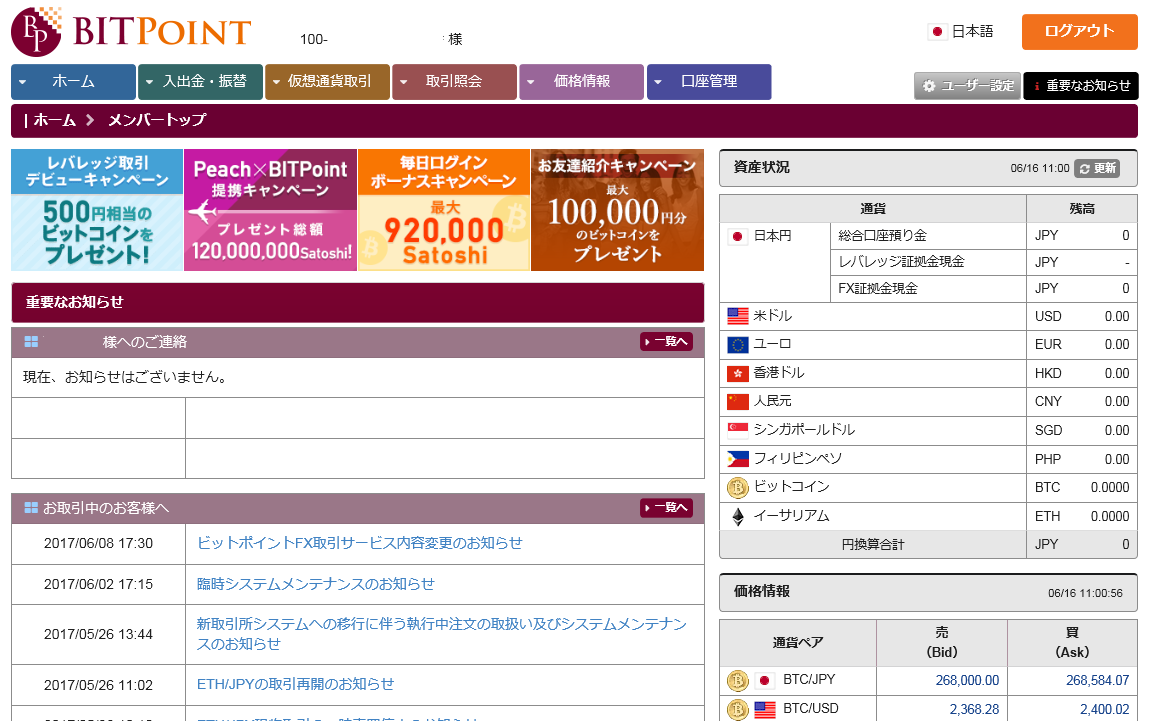Click the US dollar flag icon
Viewport: 1151px width, 721px height.
(x=738, y=316)
